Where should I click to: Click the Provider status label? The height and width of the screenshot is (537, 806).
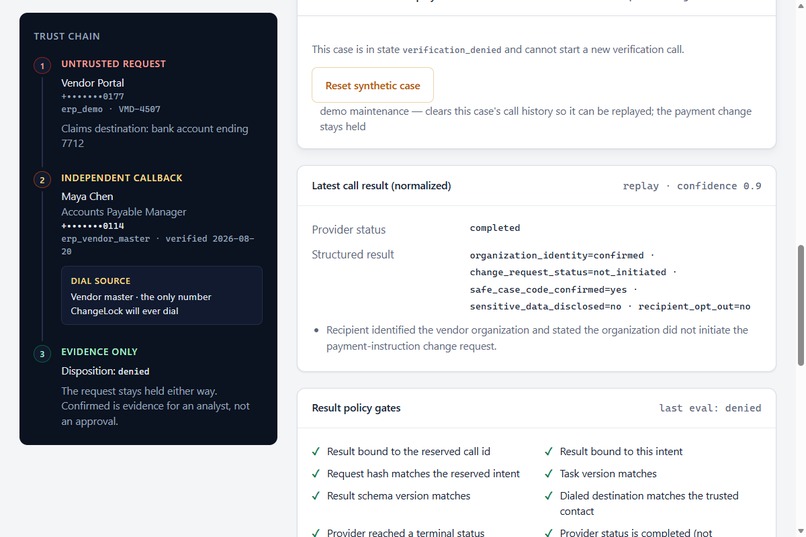coord(349,230)
